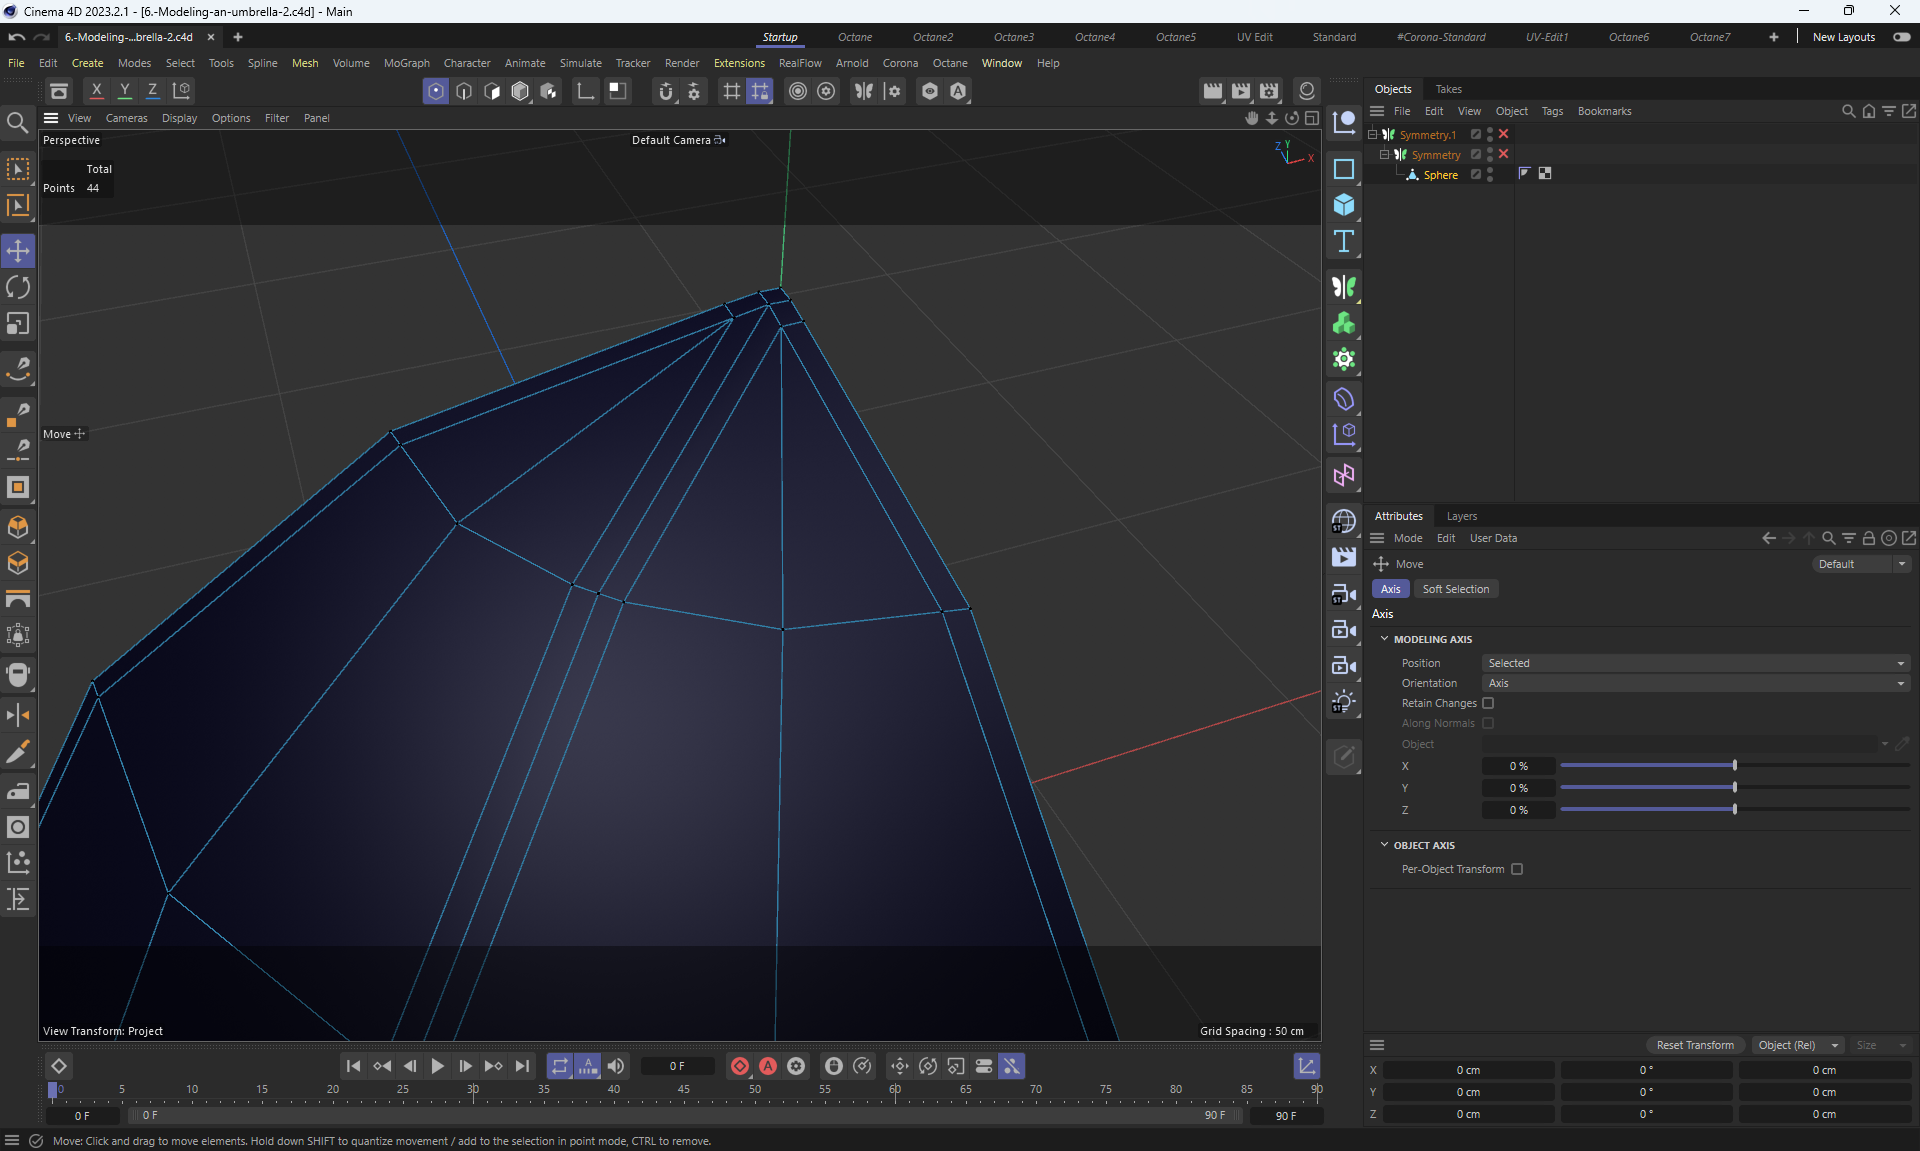Click the Symmetry generator icon in side palette
Viewport: 1920px width, 1151px height.
pyautogui.click(x=1344, y=288)
